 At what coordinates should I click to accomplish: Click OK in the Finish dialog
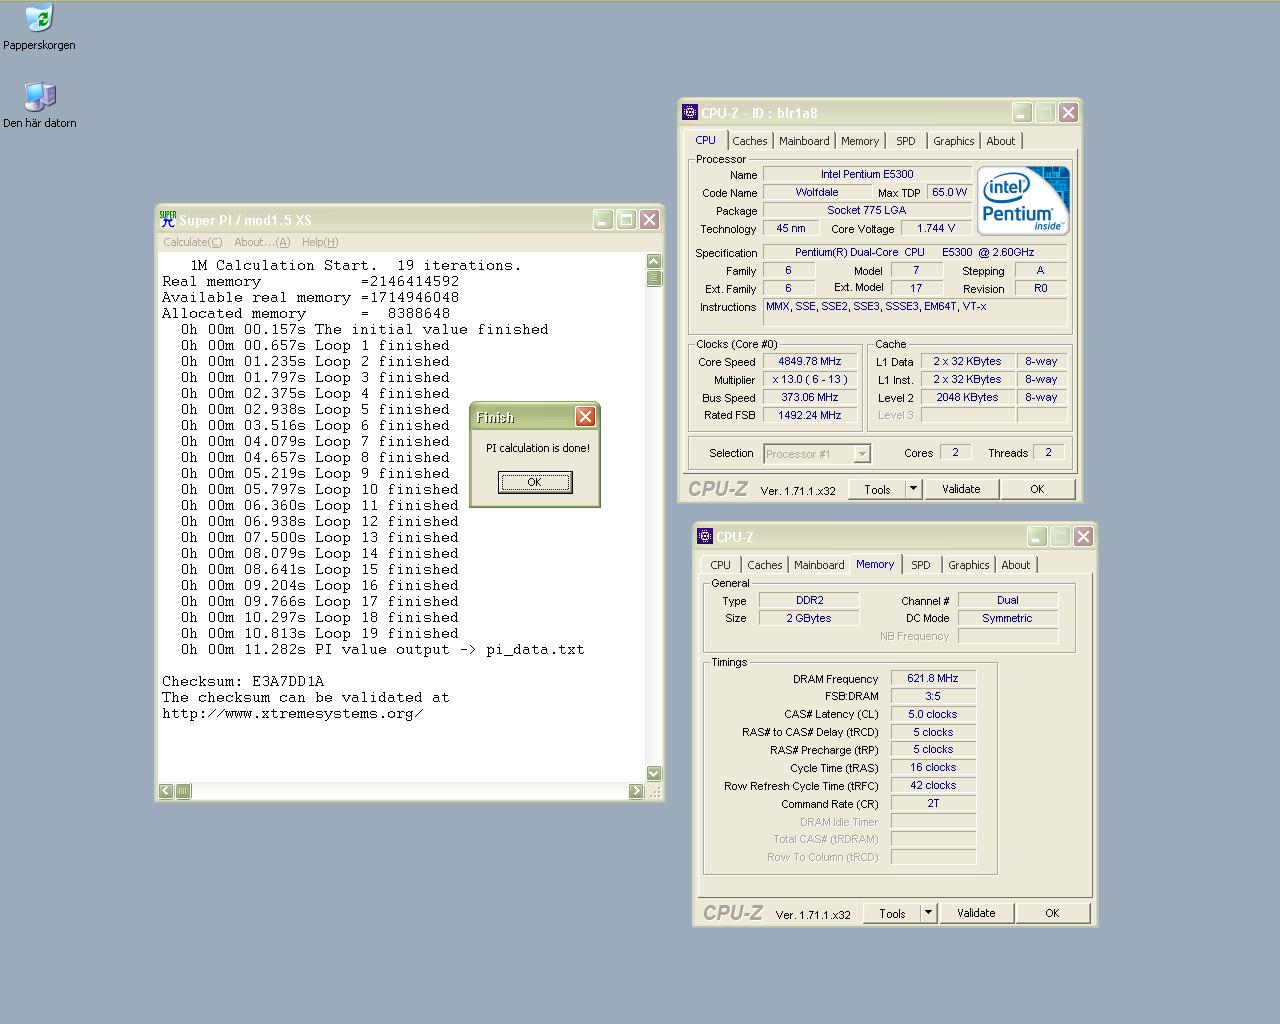pos(535,482)
